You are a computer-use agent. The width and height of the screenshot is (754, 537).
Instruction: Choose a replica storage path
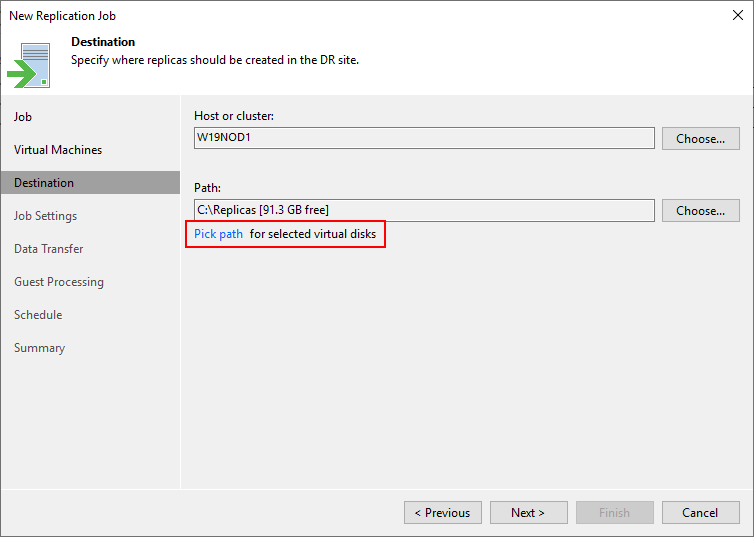(700, 211)
